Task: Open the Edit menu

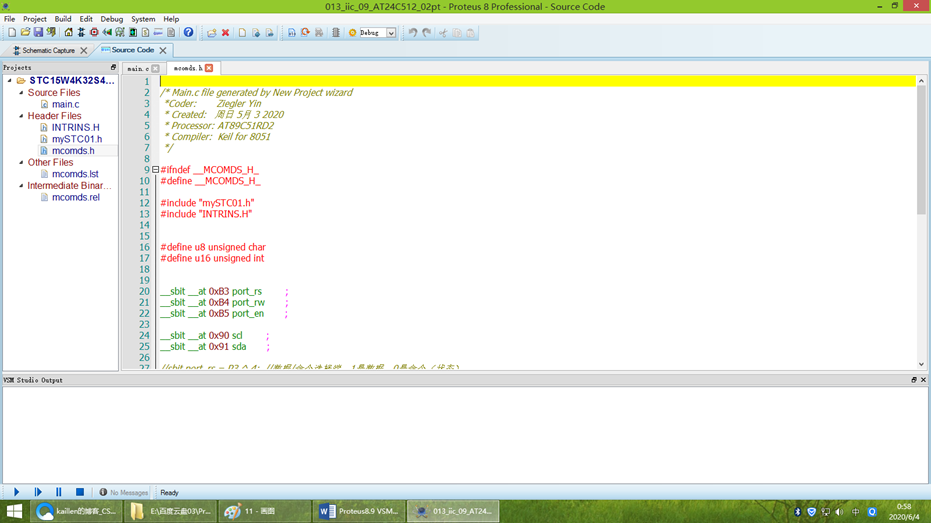Action: pyautogui.click(x=86, y=19)
